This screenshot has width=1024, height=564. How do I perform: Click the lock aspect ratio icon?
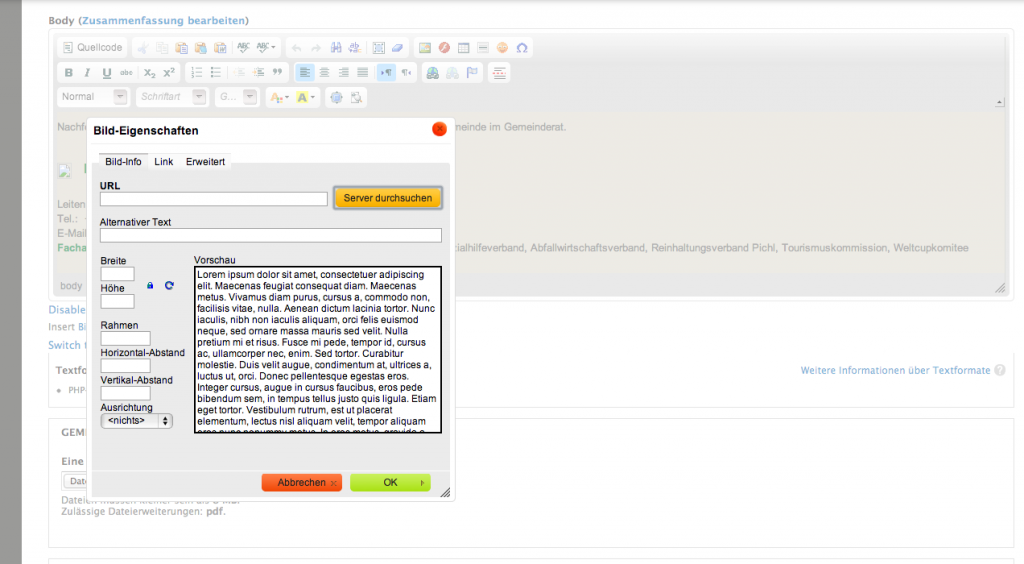tap(151, 286)
